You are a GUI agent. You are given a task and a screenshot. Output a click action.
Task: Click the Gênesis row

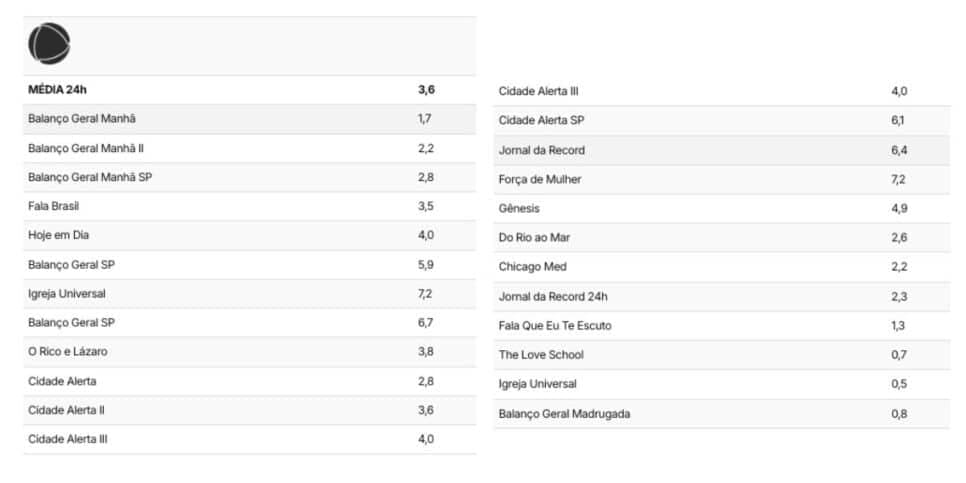pyautogui.click(x=721, y=209)
